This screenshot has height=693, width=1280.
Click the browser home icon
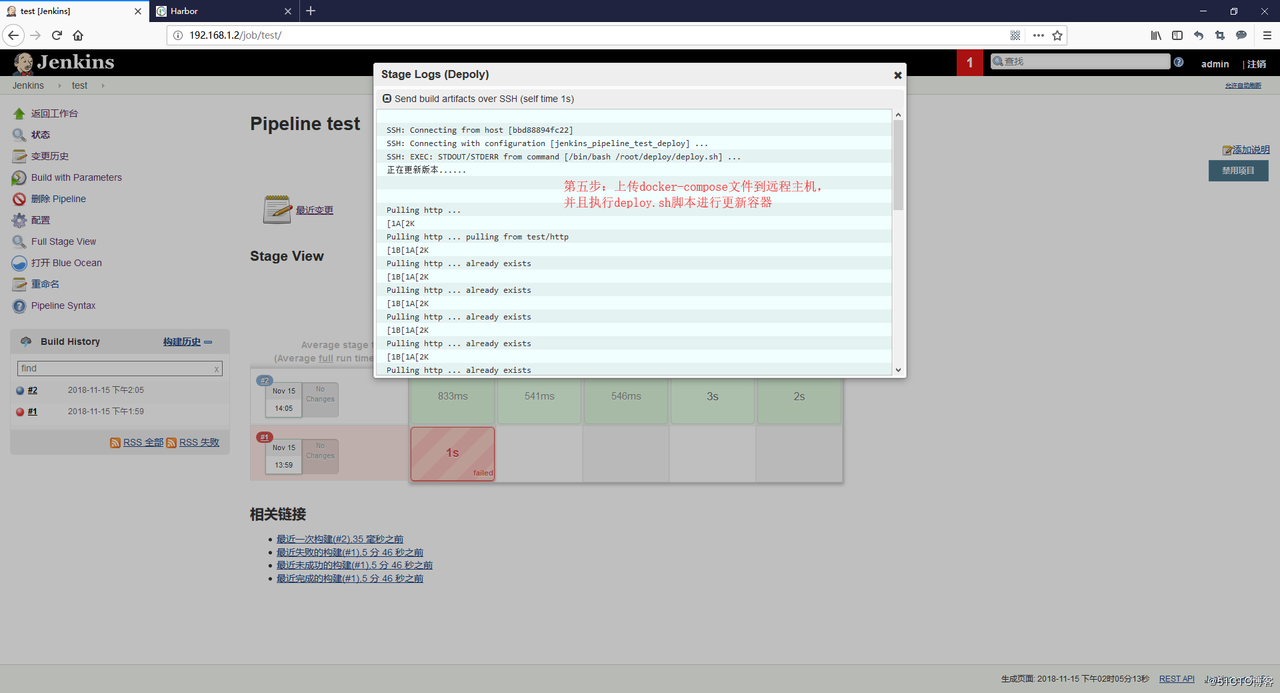[78, 35]
